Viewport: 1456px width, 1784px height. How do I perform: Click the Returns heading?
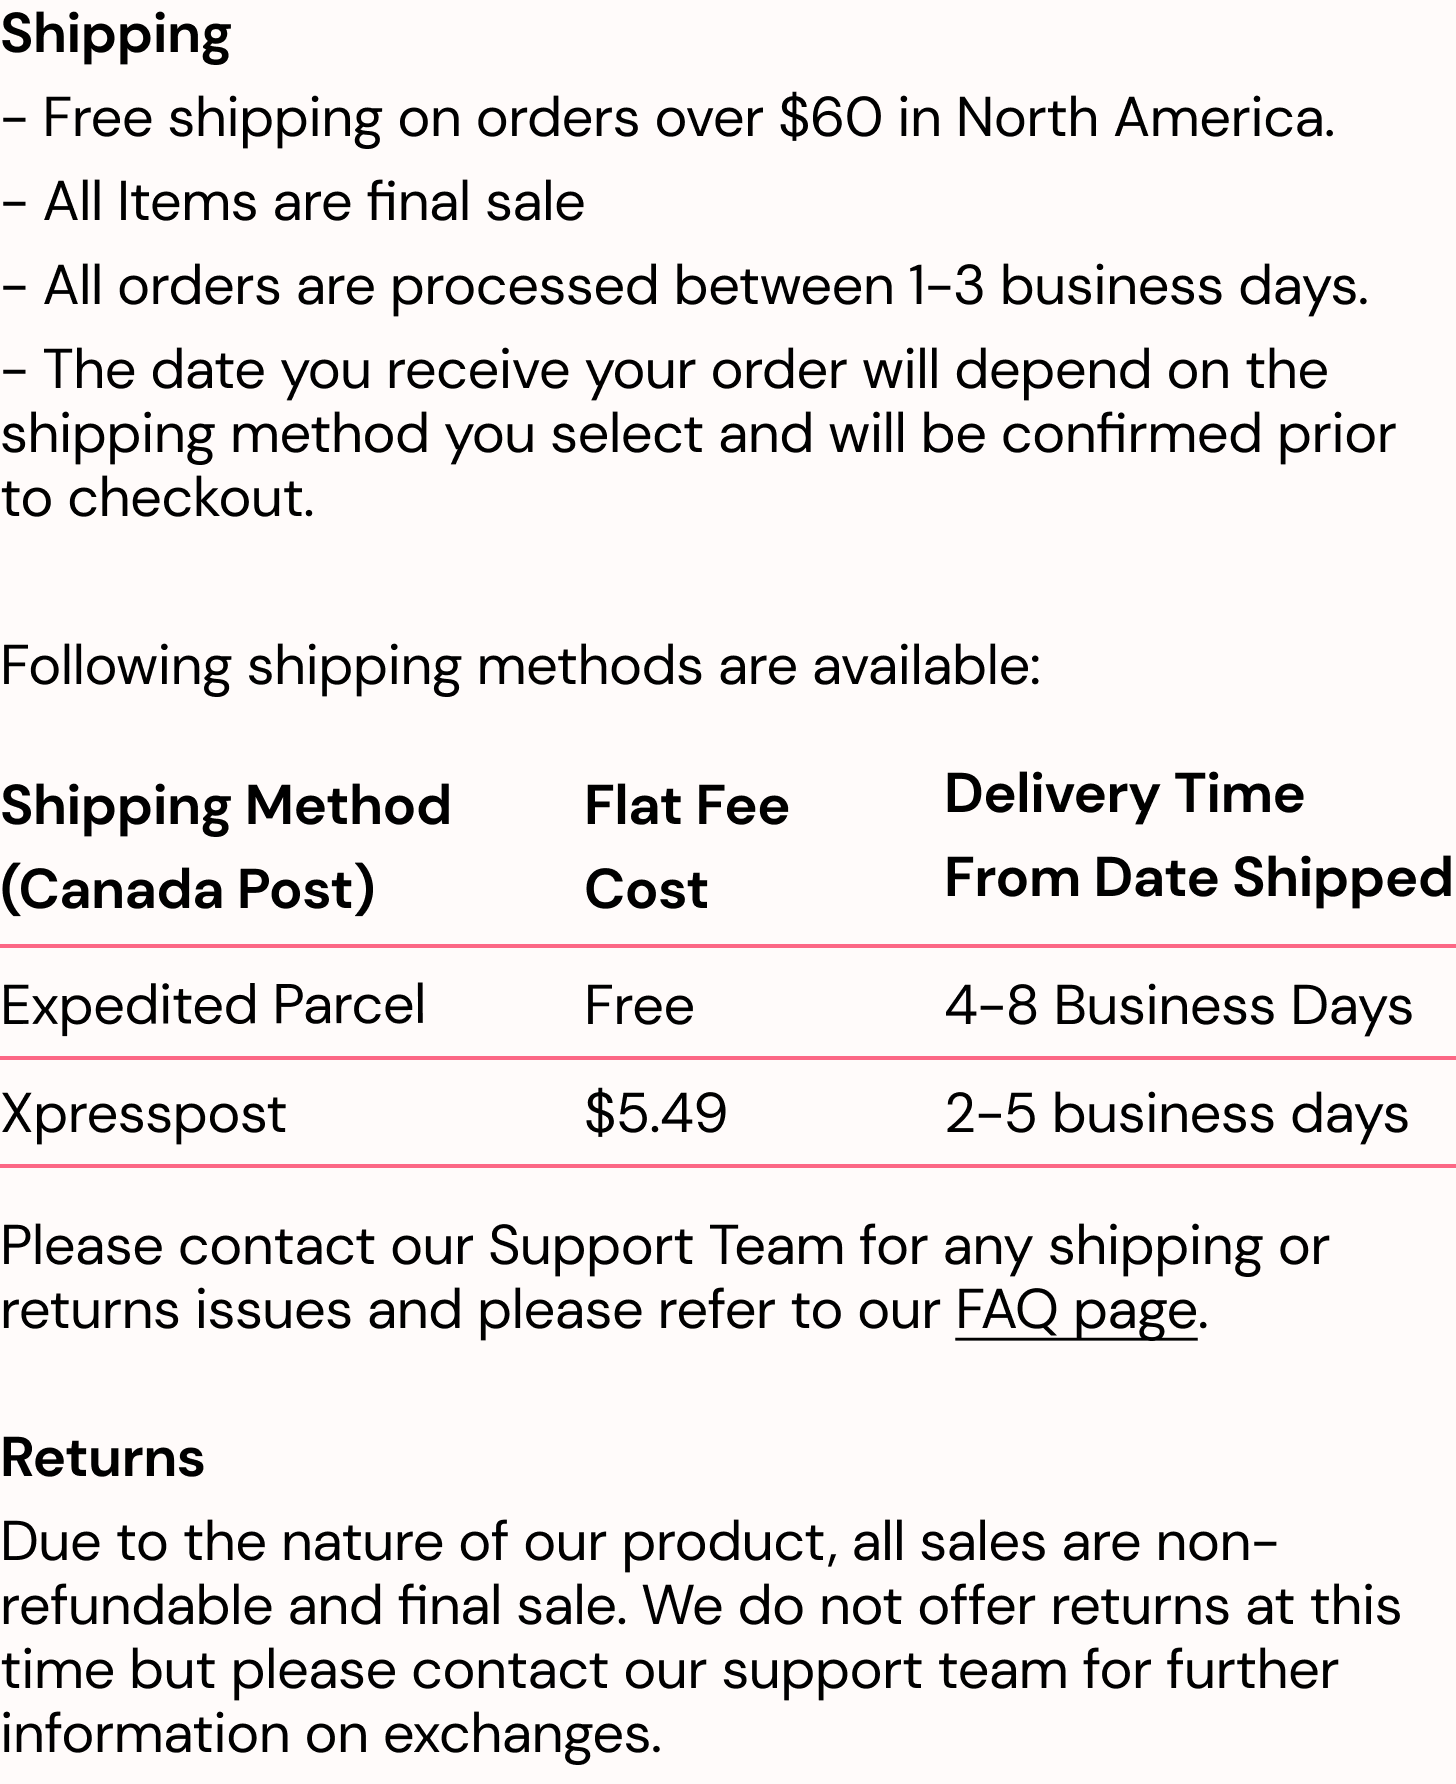(103, 1457)
